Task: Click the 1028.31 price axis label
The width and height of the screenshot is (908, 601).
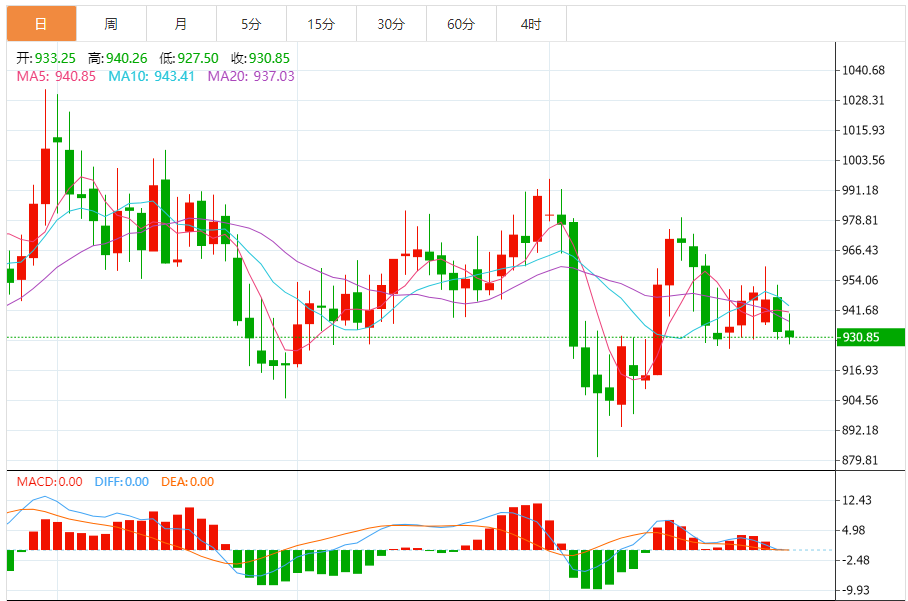Action: 863,100
